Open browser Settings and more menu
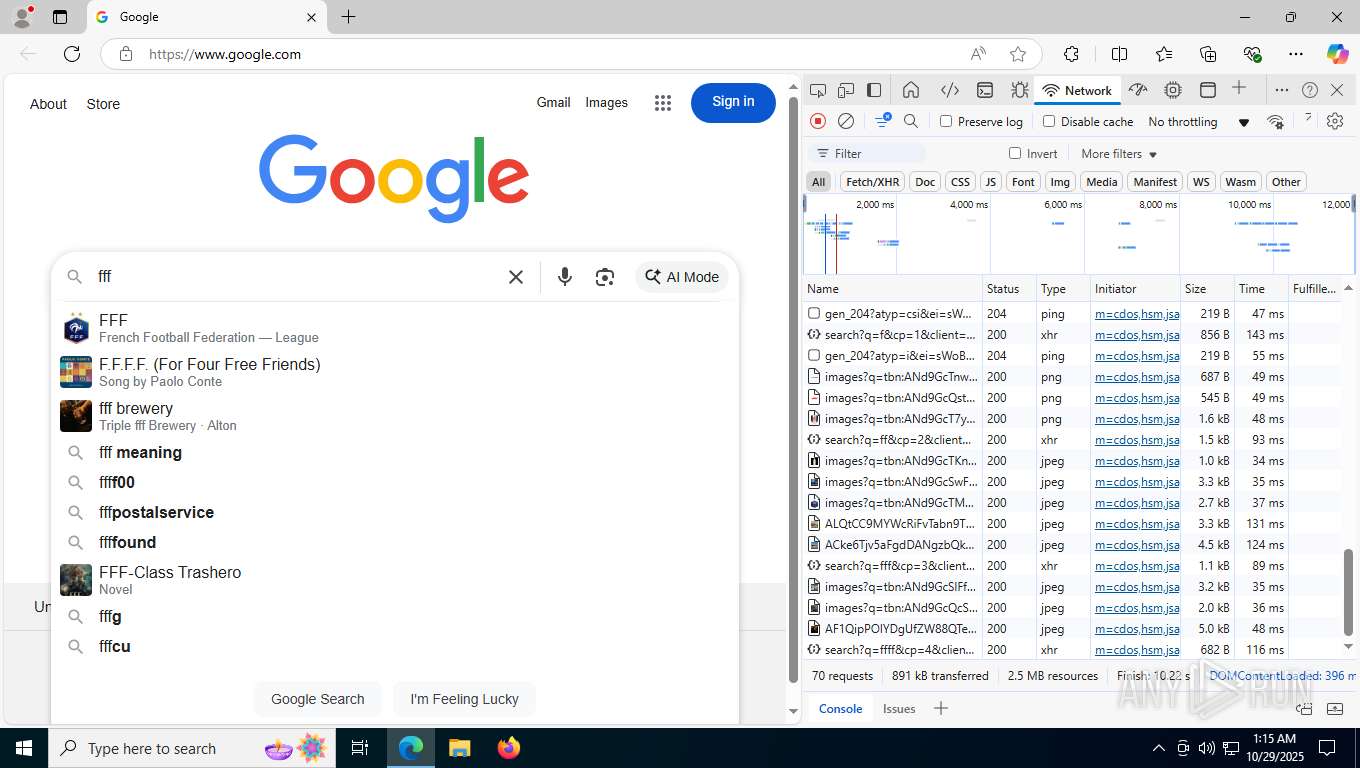 coord(1296,54)
